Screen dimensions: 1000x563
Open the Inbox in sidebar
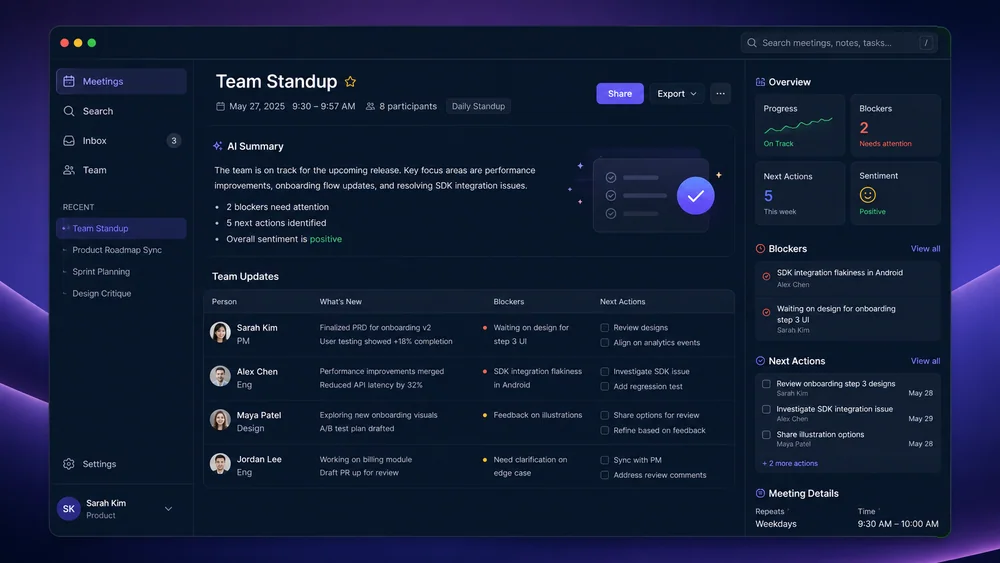(121, 140)
